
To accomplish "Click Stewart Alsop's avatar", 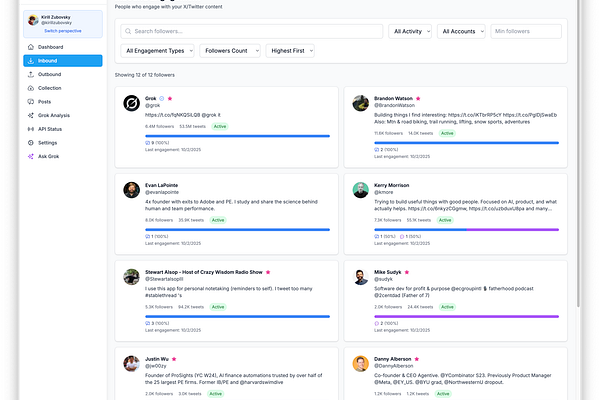I will [x=131, y=277].
